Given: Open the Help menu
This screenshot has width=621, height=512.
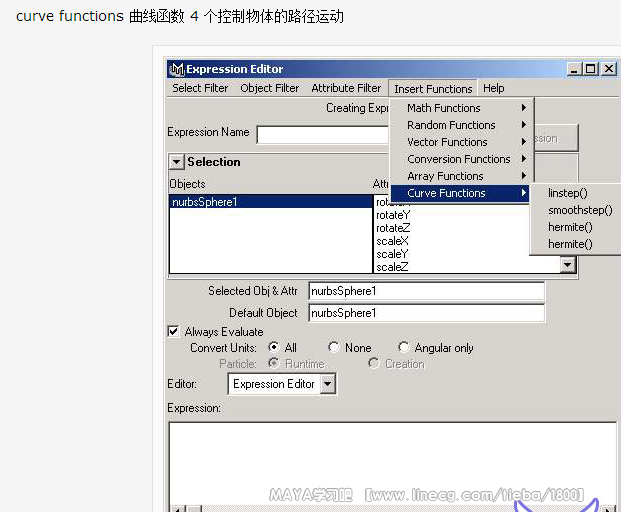Looking at the screenshot, I should point(493,88).
